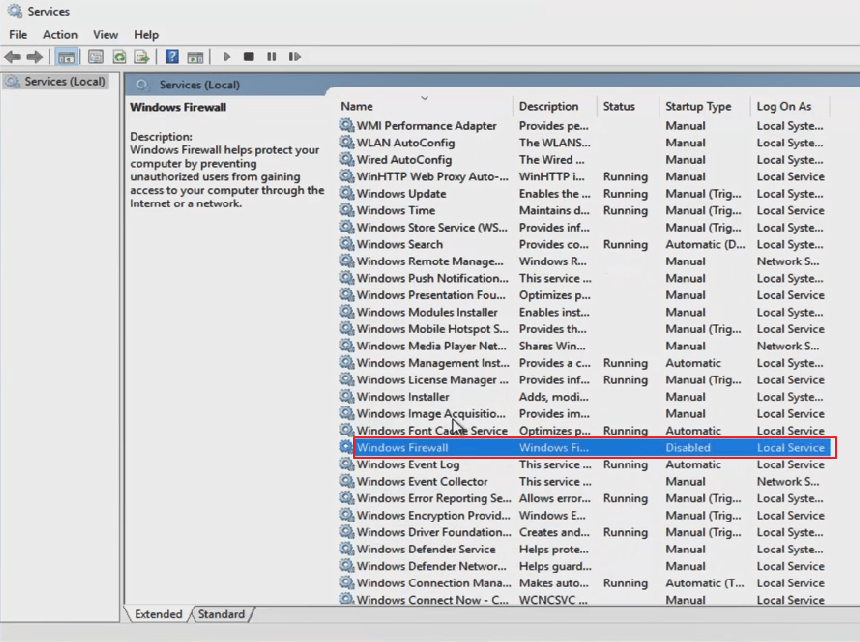Image resolution: width=860 pixels, height=642 pixels.
Task: Open the Action menu
Action: [x=60, y=35]
